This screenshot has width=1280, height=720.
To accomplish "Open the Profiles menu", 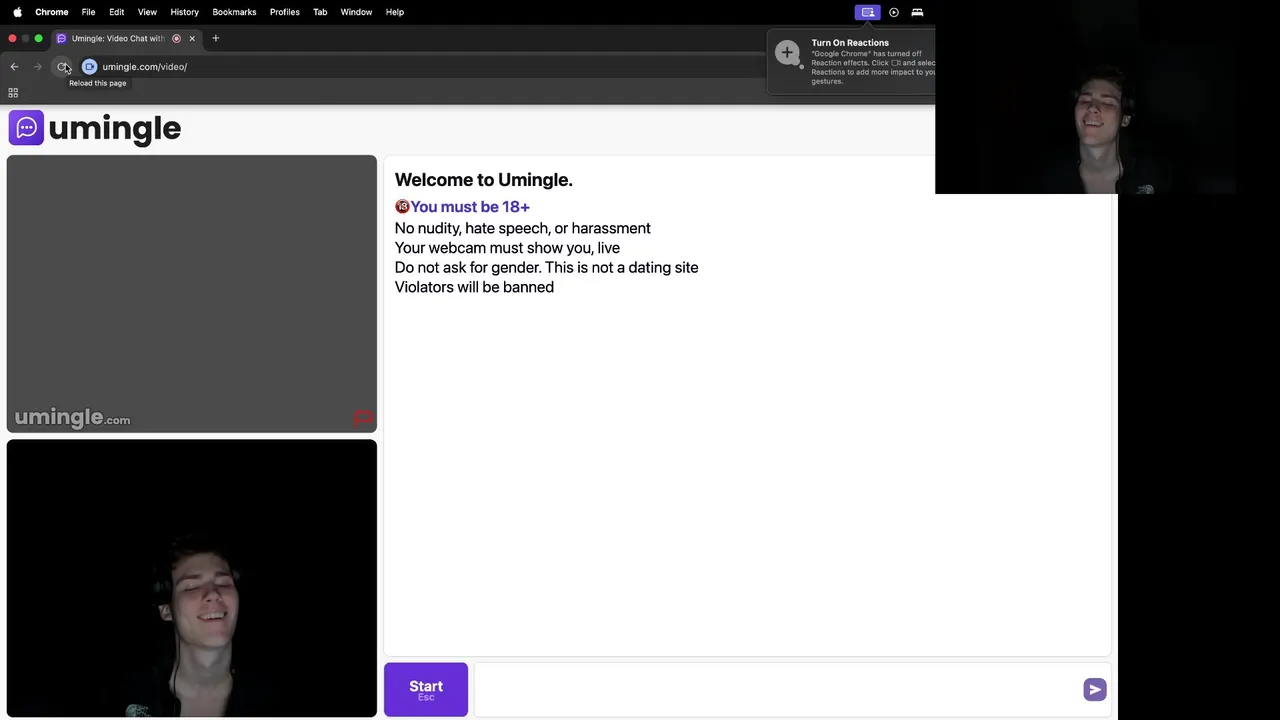I will pos(285,12).
